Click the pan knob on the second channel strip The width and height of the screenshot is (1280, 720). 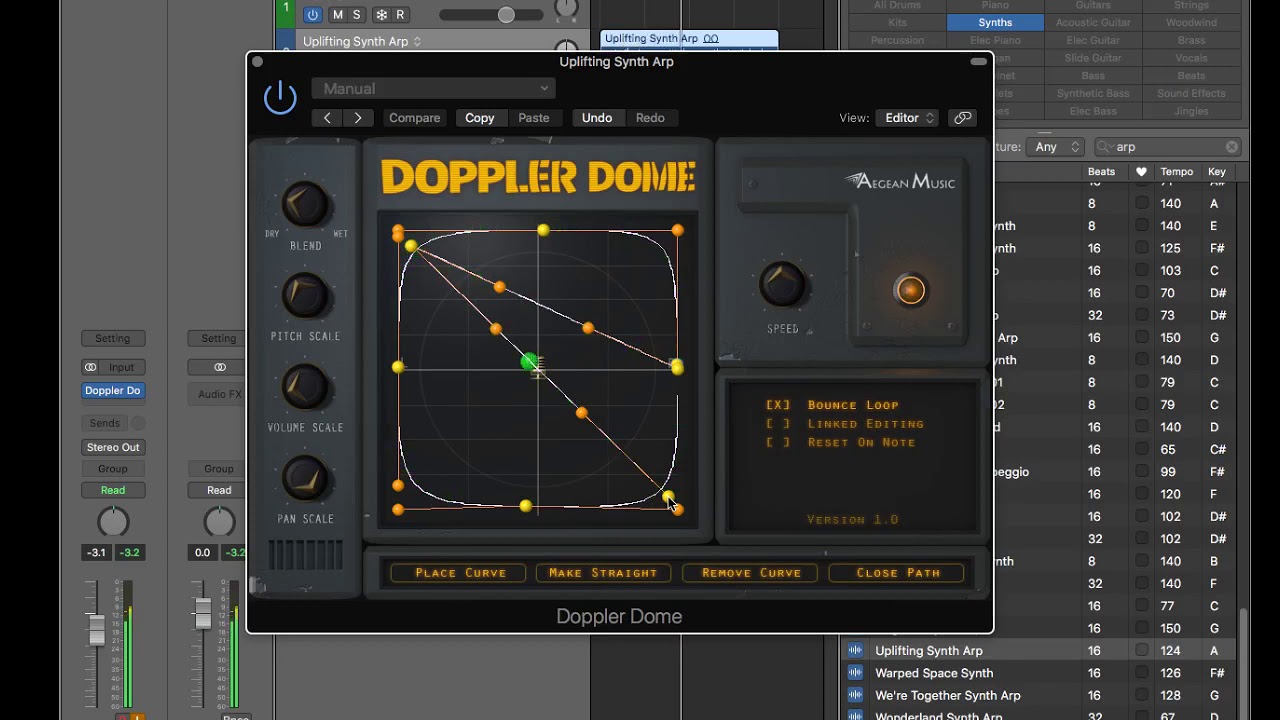tap(219, 522)
